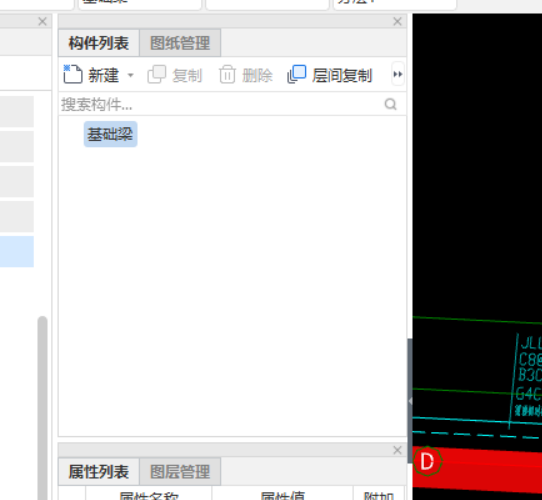The image size is (542, 500).
Task: Click the JL beam annotation text
Action: [531, 344]
